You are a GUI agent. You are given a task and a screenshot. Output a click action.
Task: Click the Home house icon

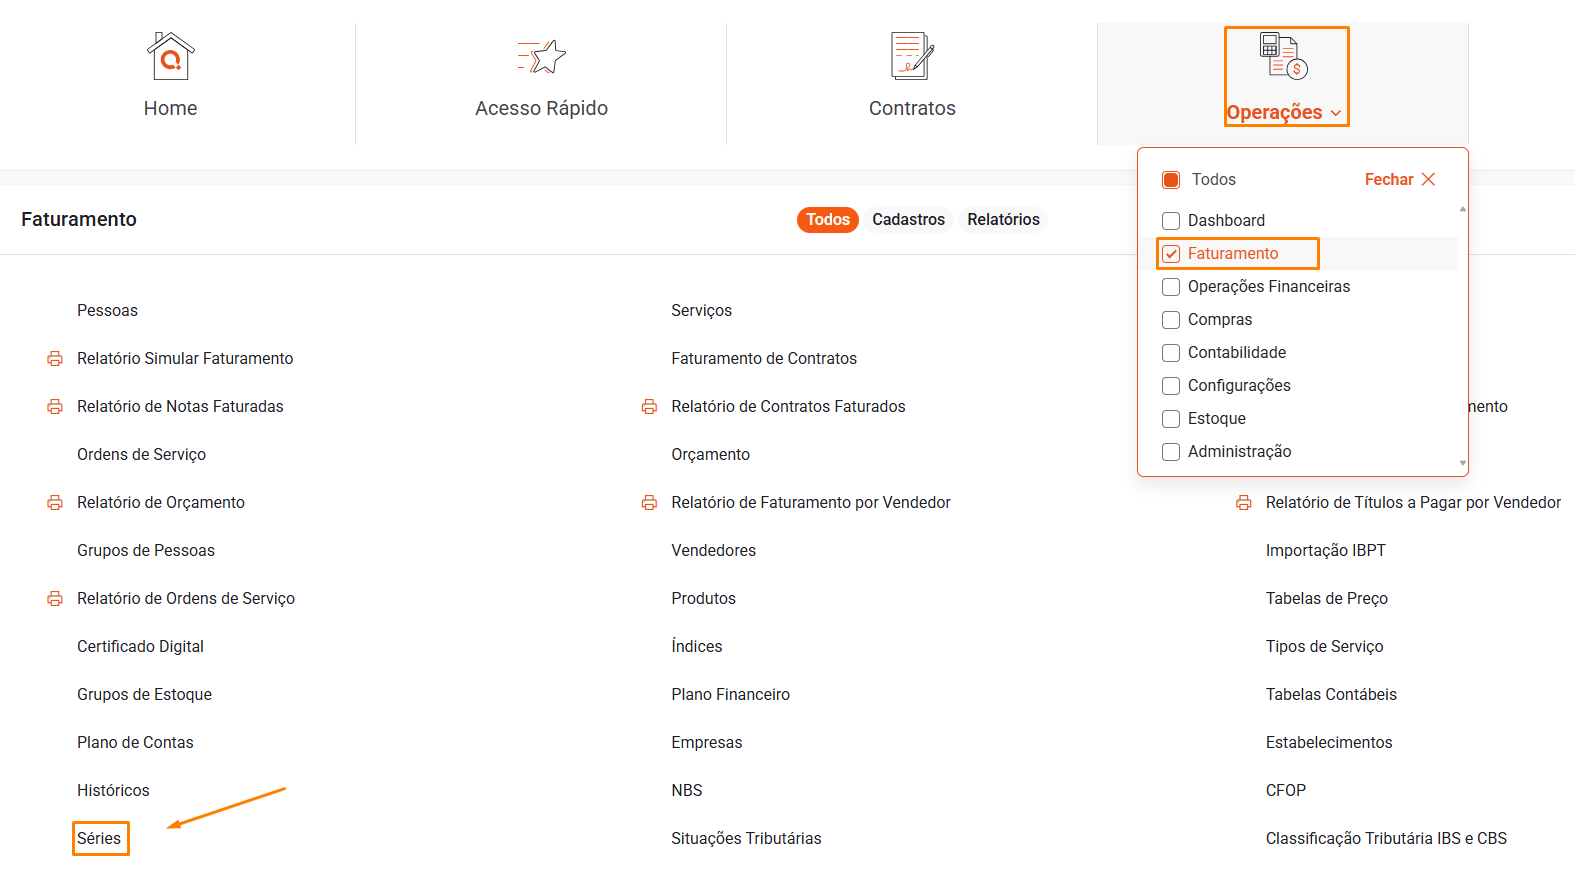click(x=170, y=56)
